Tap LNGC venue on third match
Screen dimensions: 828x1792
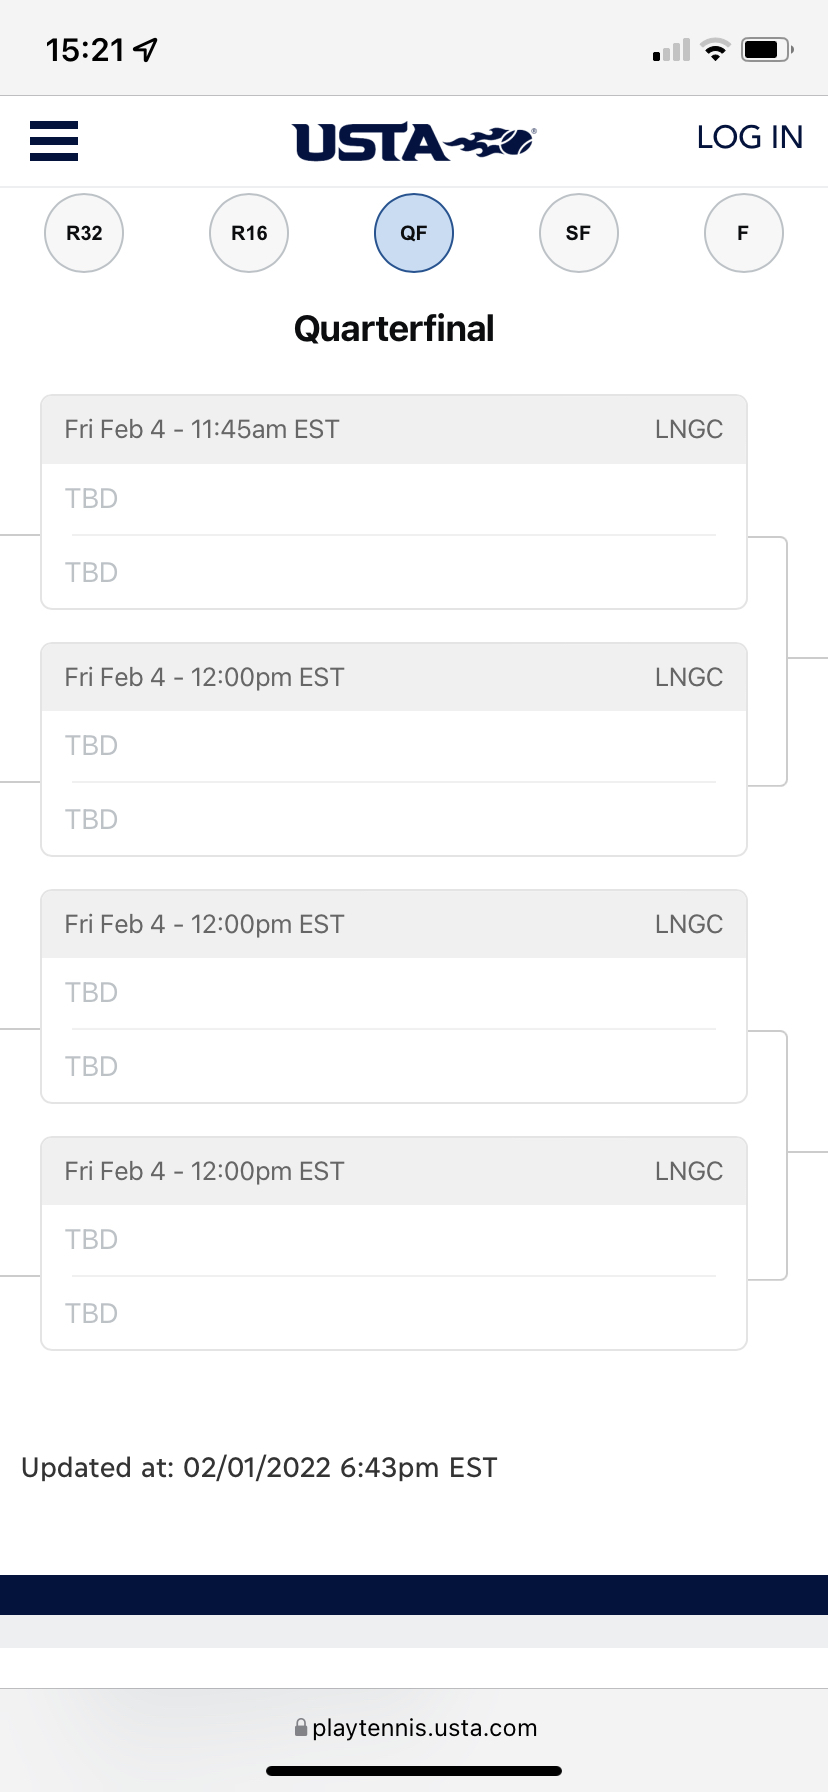pos(689,924)
